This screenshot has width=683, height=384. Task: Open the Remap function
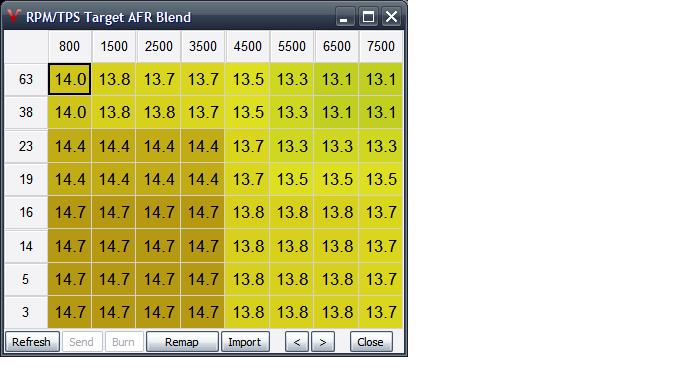(182, 342)
